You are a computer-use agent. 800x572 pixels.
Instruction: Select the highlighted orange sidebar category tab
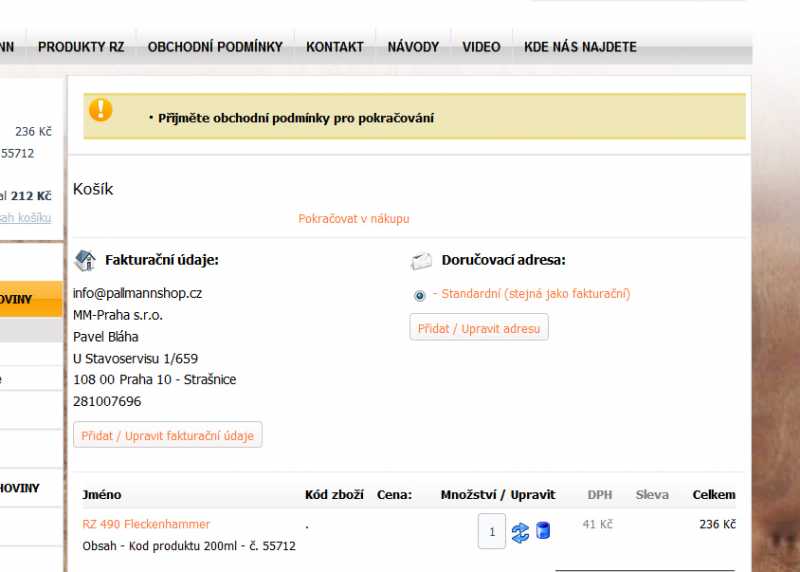coord(30,299)
